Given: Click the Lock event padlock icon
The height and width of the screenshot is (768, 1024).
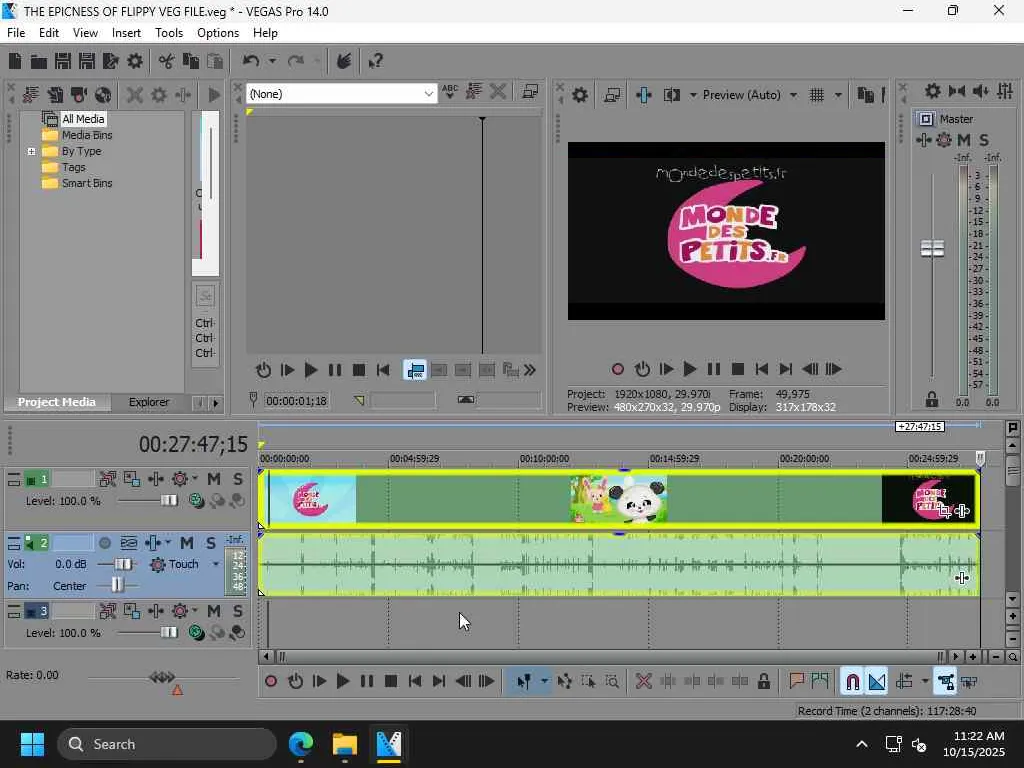Looking at the screenshot, I should (x=763, y=682).
